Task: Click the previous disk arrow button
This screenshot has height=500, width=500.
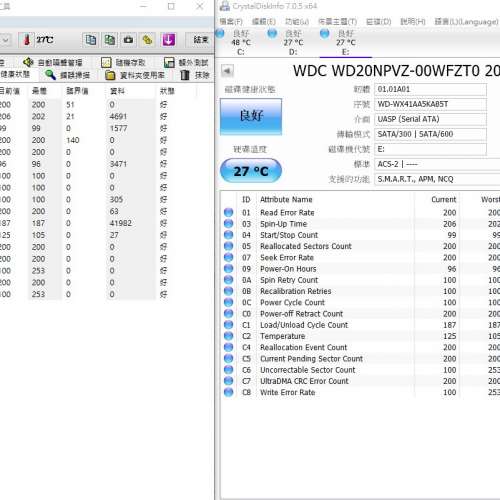Action: tap(227, 71)
